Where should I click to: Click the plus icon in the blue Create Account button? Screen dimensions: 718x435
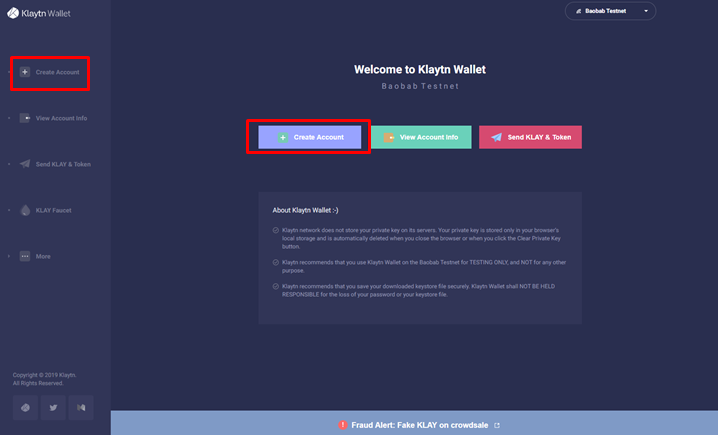coord(283,137)
